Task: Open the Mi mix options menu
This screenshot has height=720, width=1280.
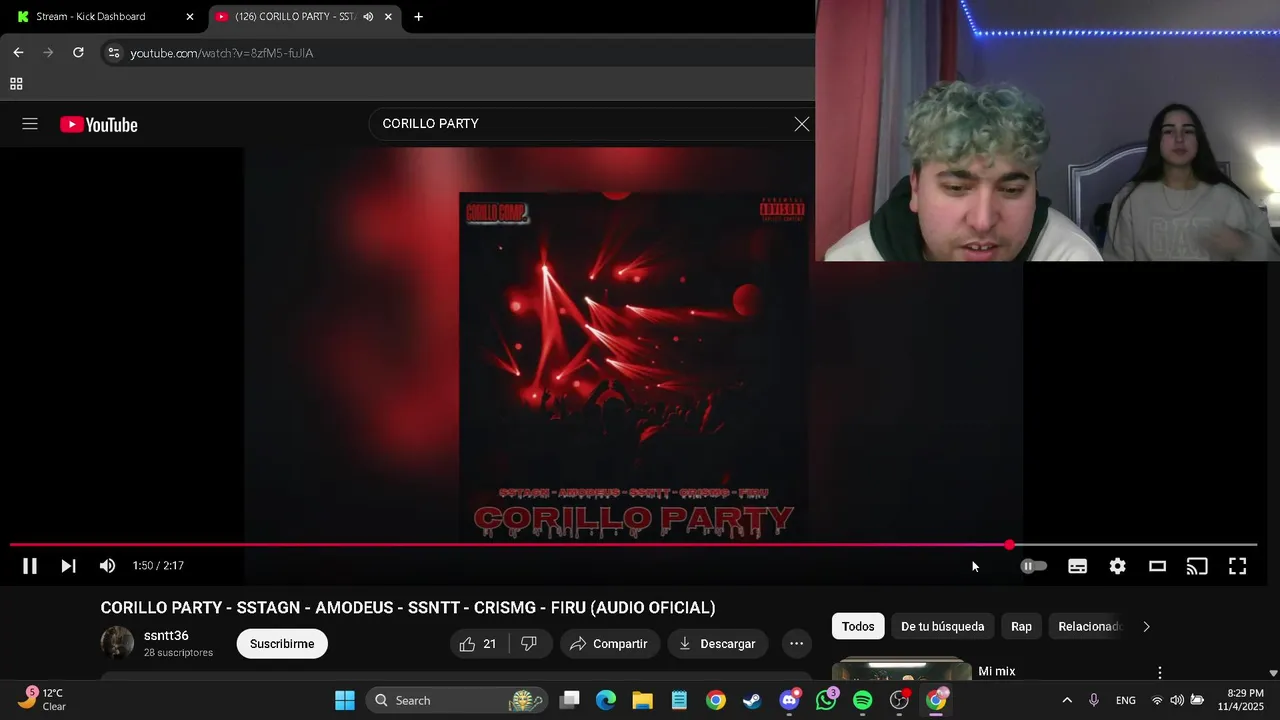Action: 1160,672
